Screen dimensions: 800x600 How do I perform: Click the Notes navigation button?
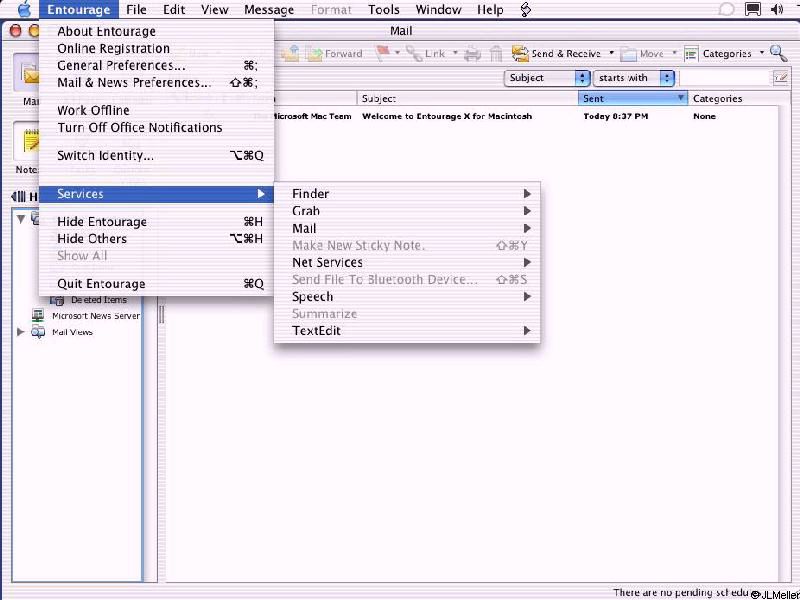point(26,149)
